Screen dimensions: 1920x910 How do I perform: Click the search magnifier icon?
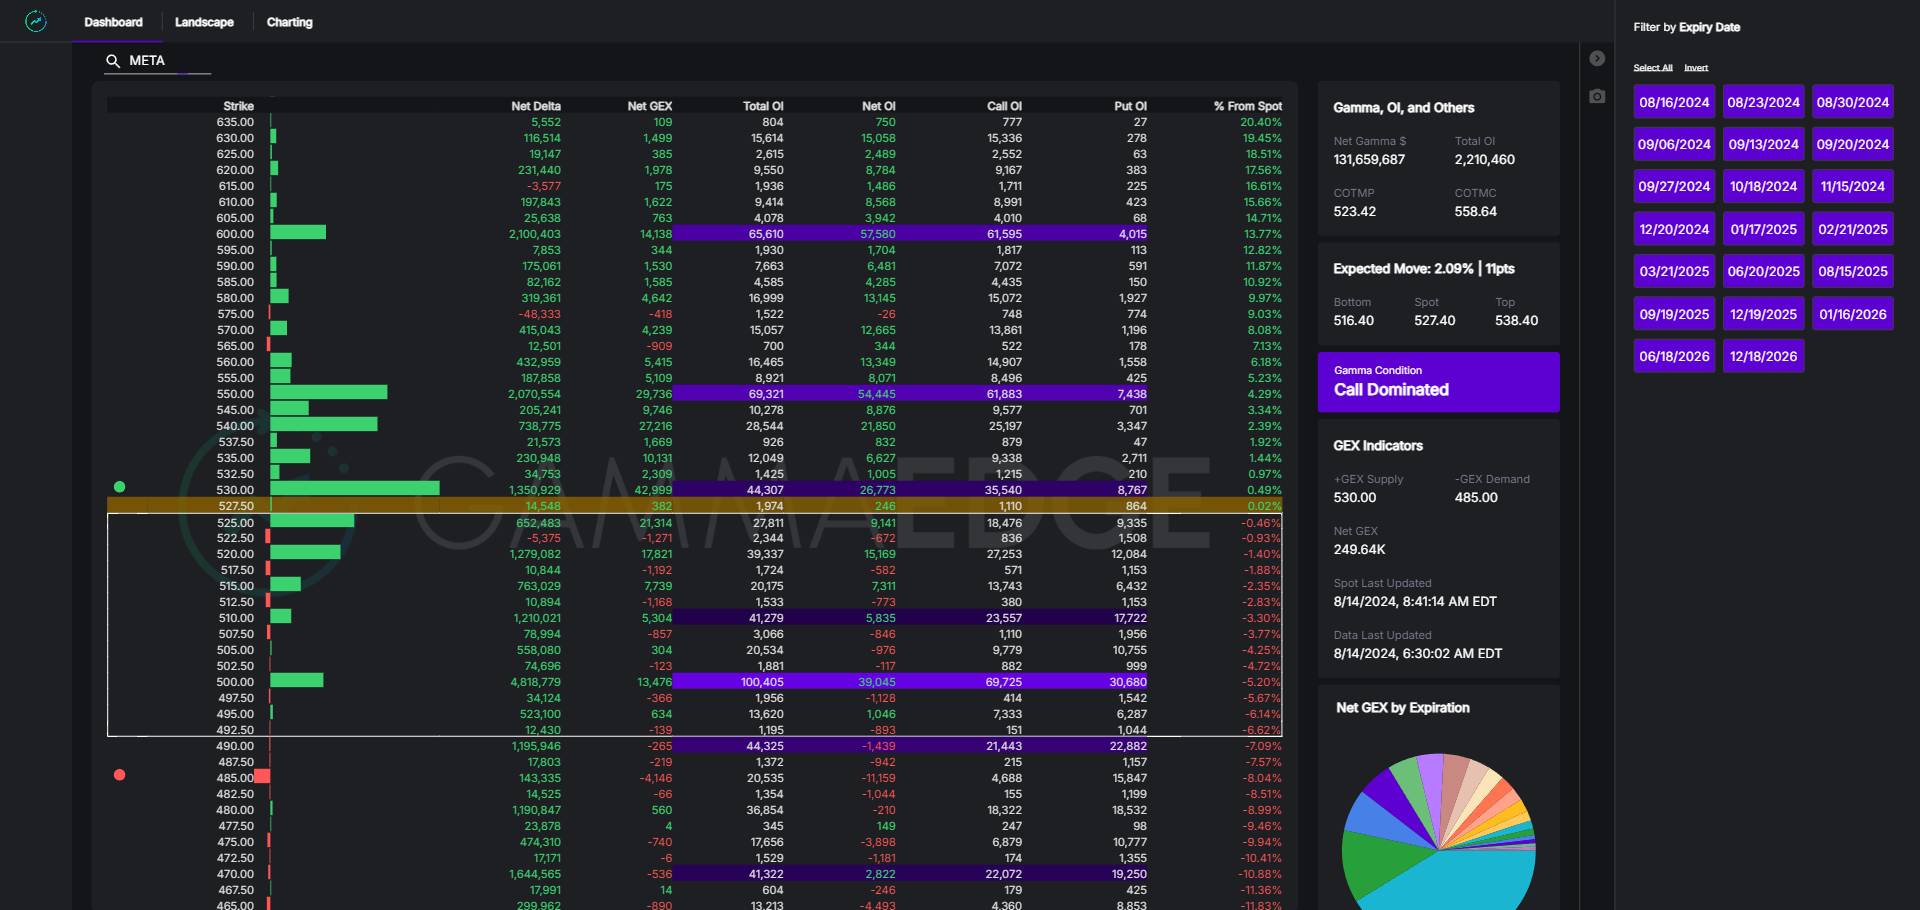click(113, 61)
